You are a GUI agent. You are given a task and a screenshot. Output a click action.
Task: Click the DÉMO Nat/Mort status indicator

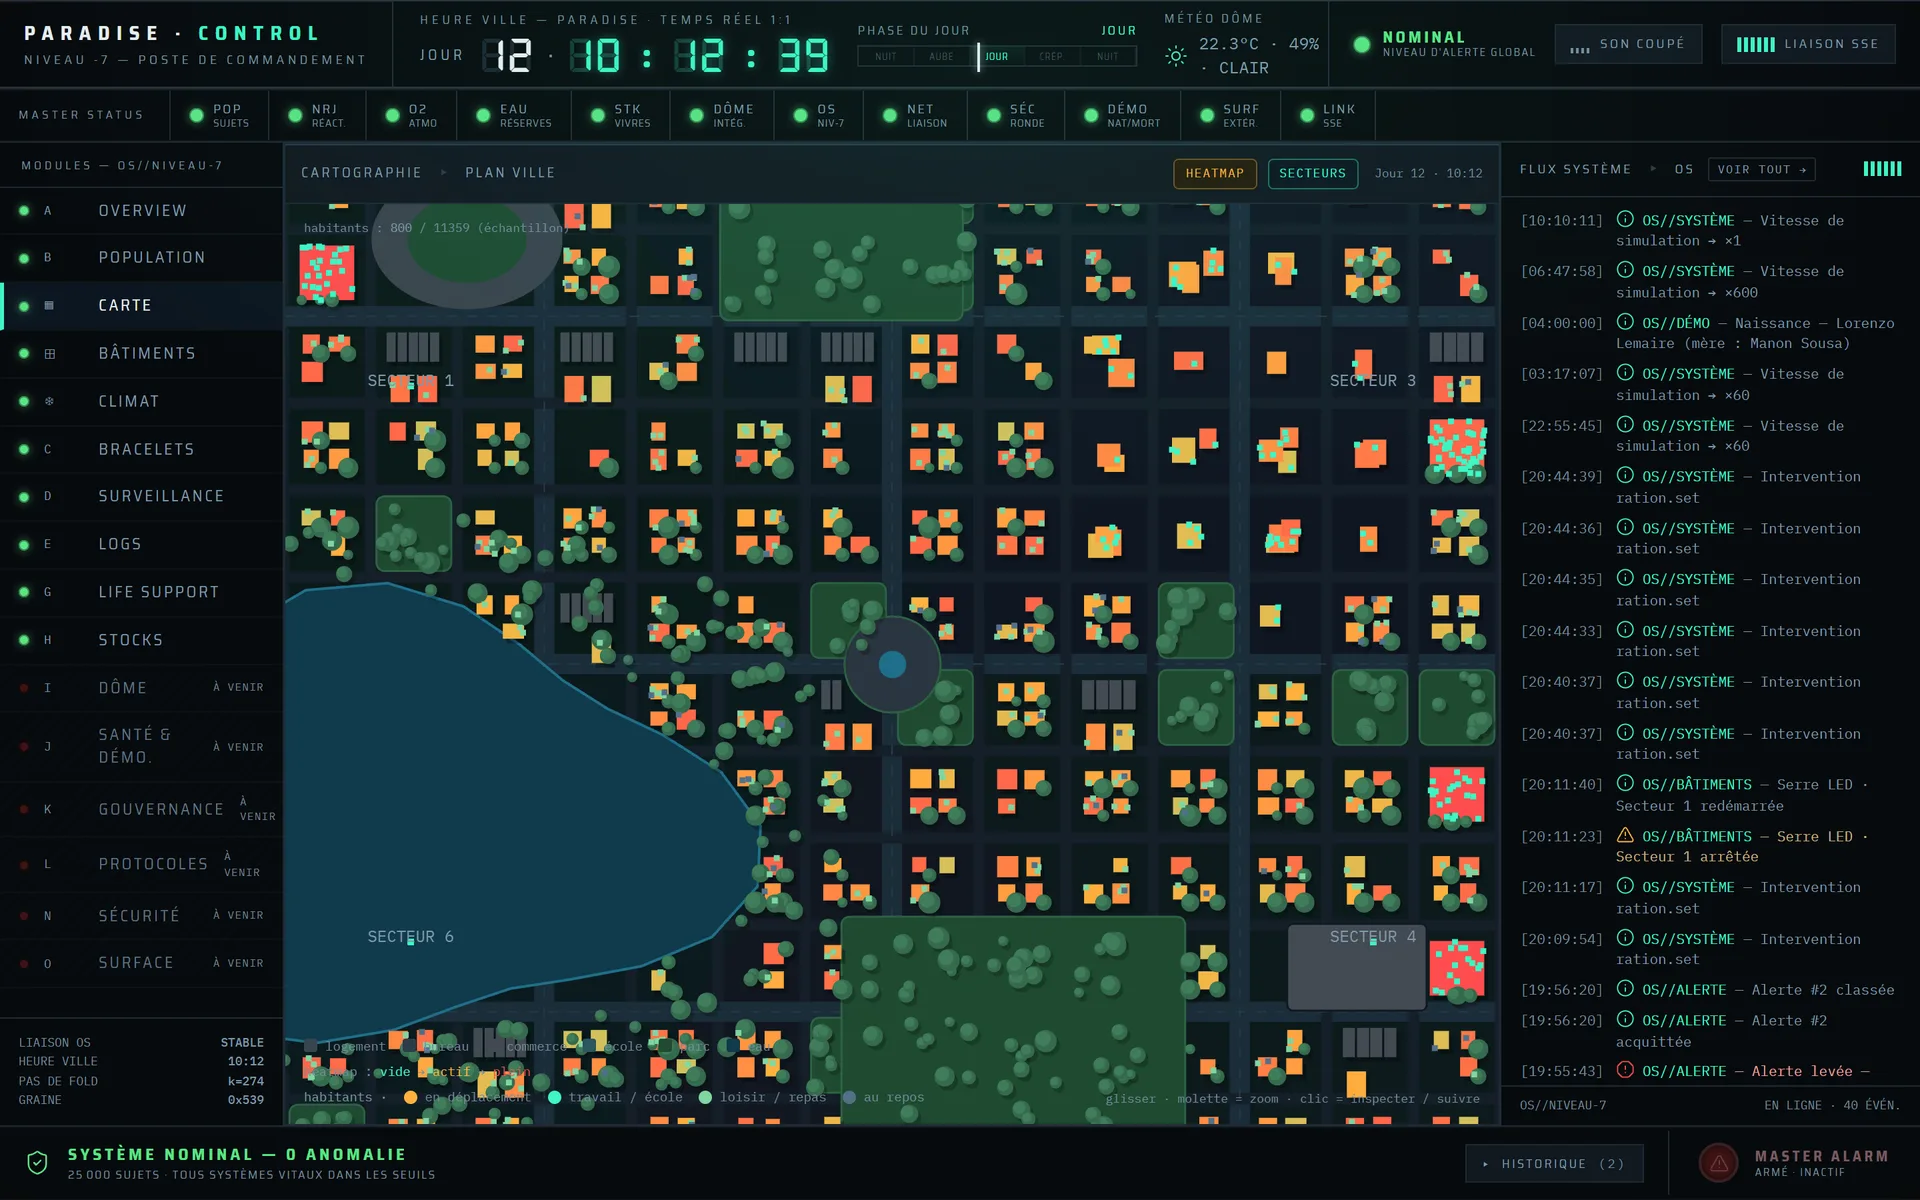click(x=1122, y=115)
